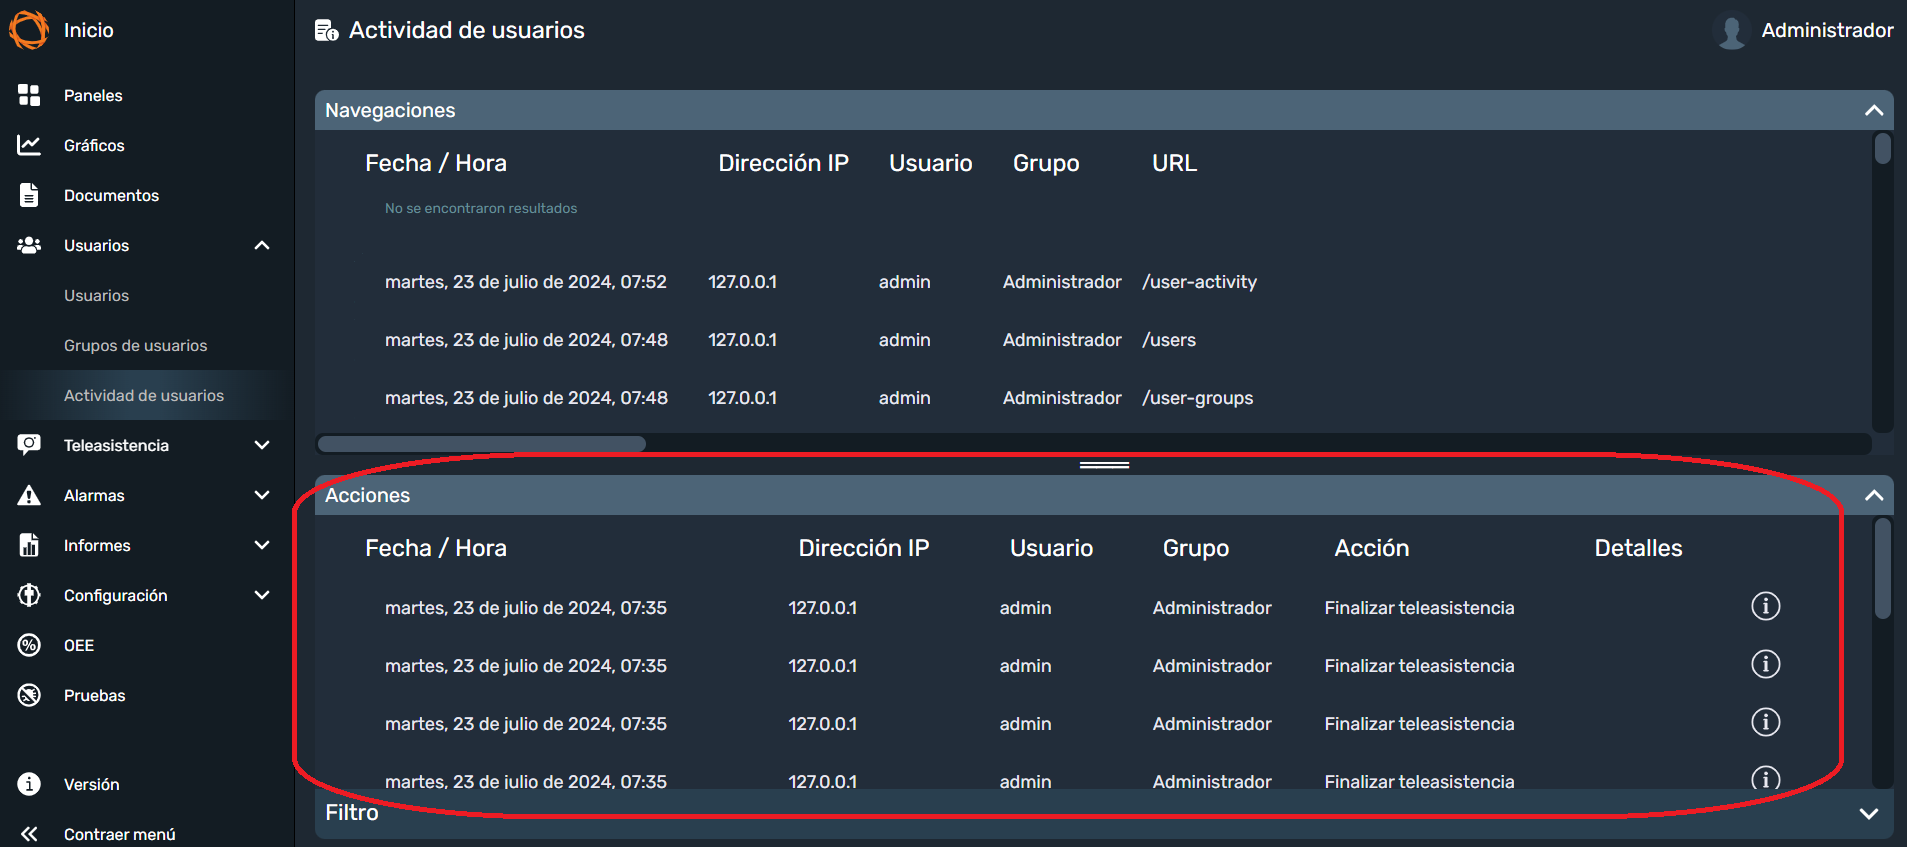Collapse the Navegaciones panel

click(x=1873, y=110)
